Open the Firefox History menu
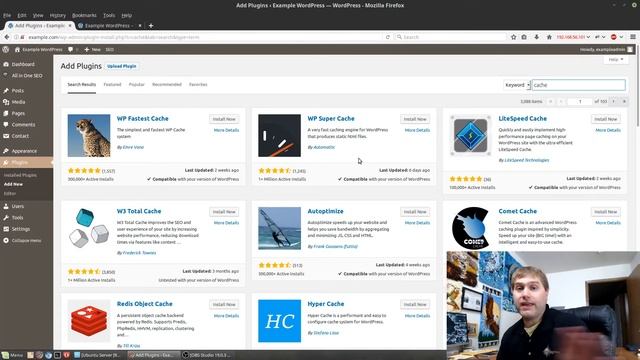The height and width of the screenshot is (360, 640). coord(58,15)
